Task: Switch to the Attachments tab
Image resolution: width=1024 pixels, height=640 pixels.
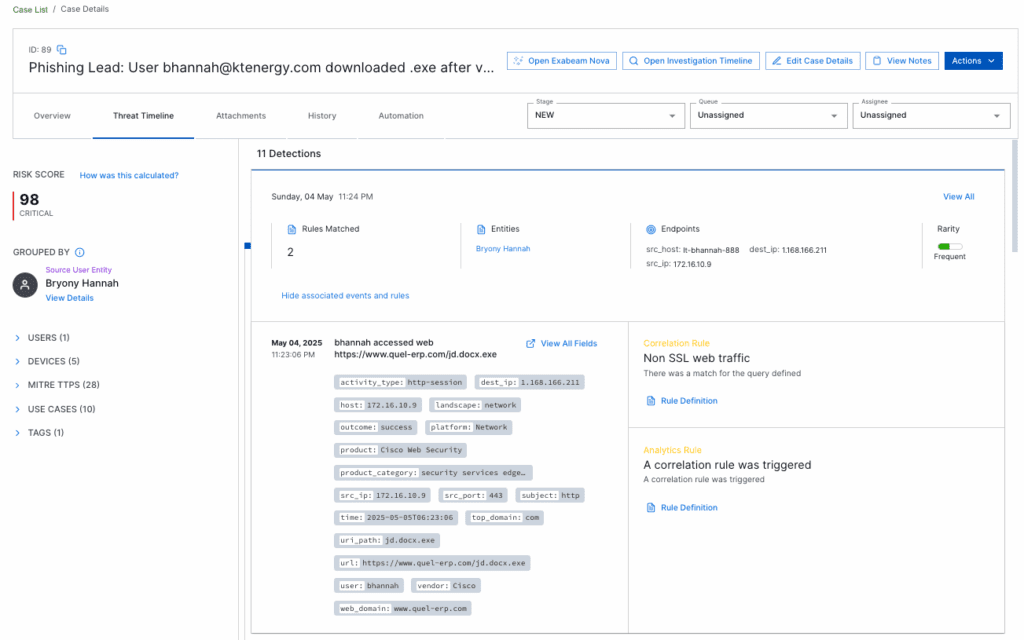Action: tap(240, 115)
